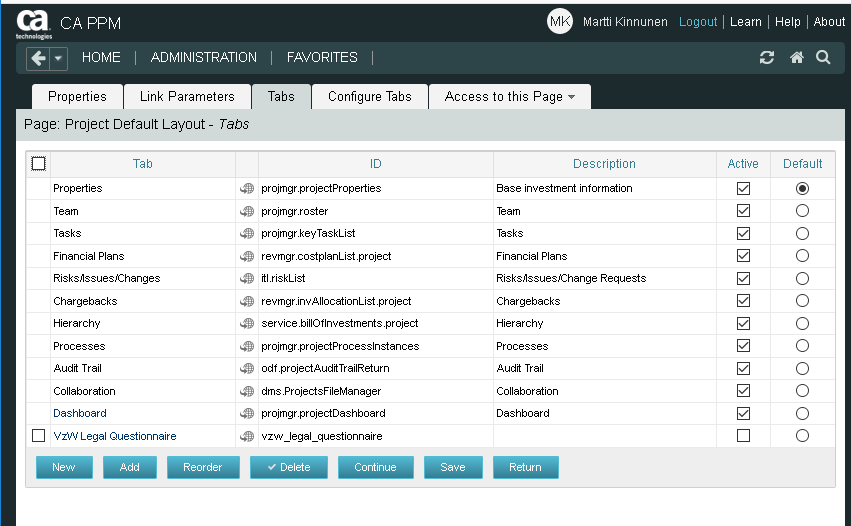Click the globe icon beside Team row
This screenshot has width=851, height=526.
click(246, 211)
